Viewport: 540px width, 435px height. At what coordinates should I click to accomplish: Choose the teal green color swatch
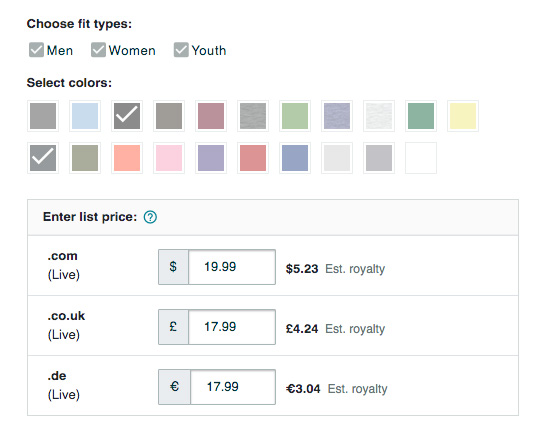[x=421, y=116]
